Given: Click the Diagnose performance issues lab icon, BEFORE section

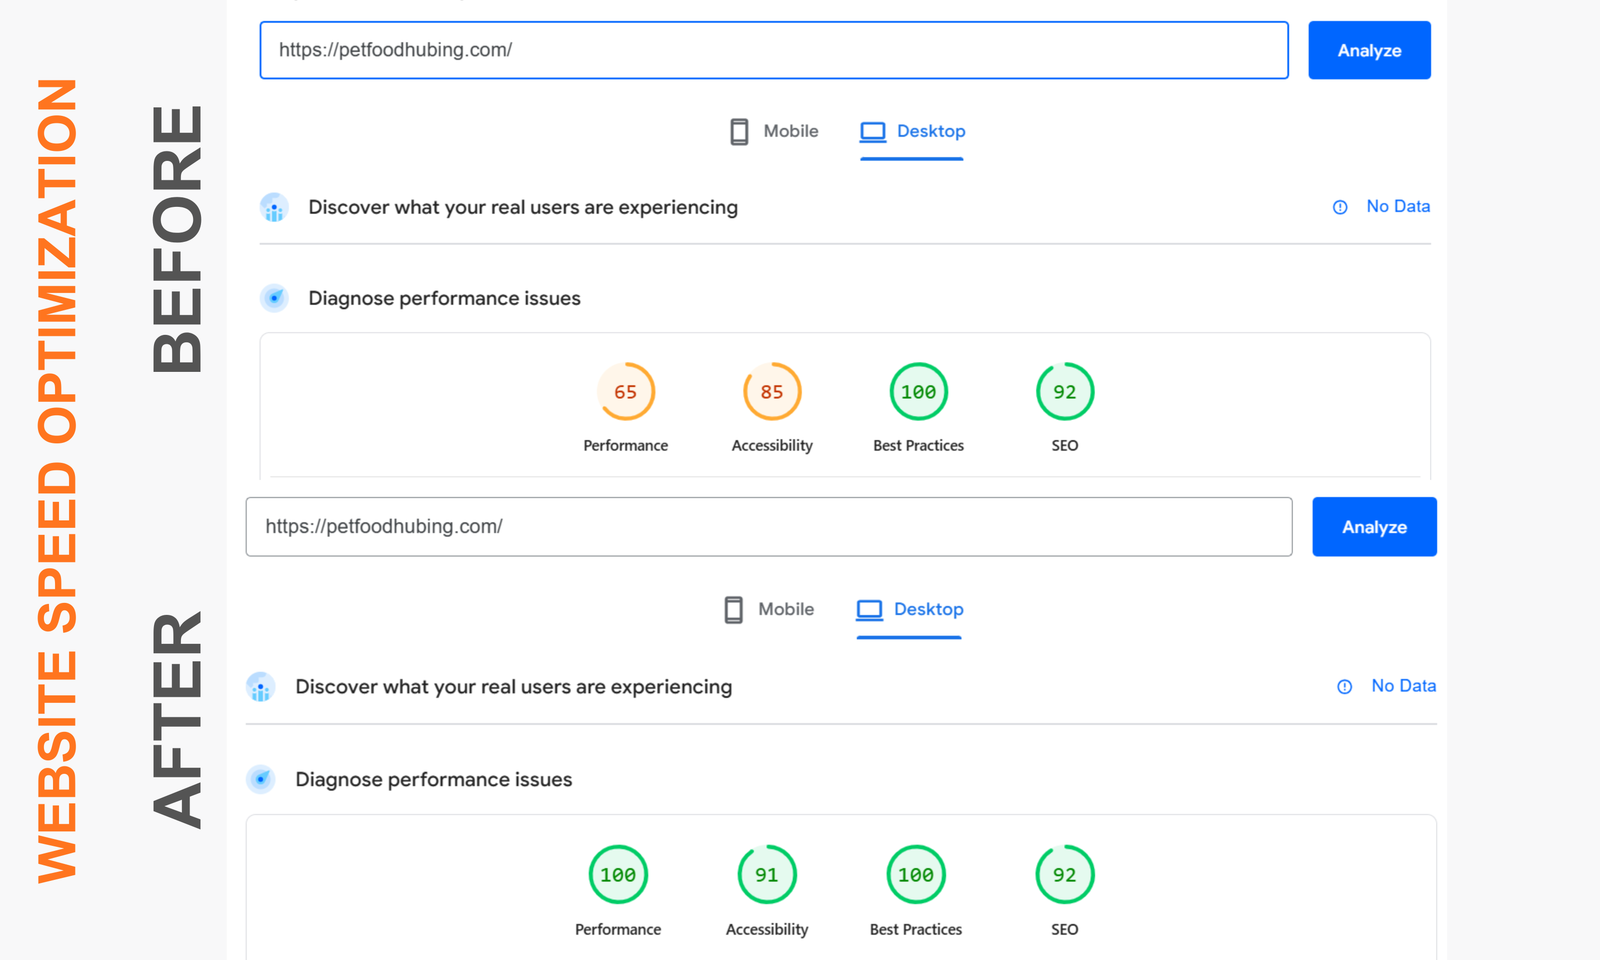Looking at the screenshot, I should (274, 297).
